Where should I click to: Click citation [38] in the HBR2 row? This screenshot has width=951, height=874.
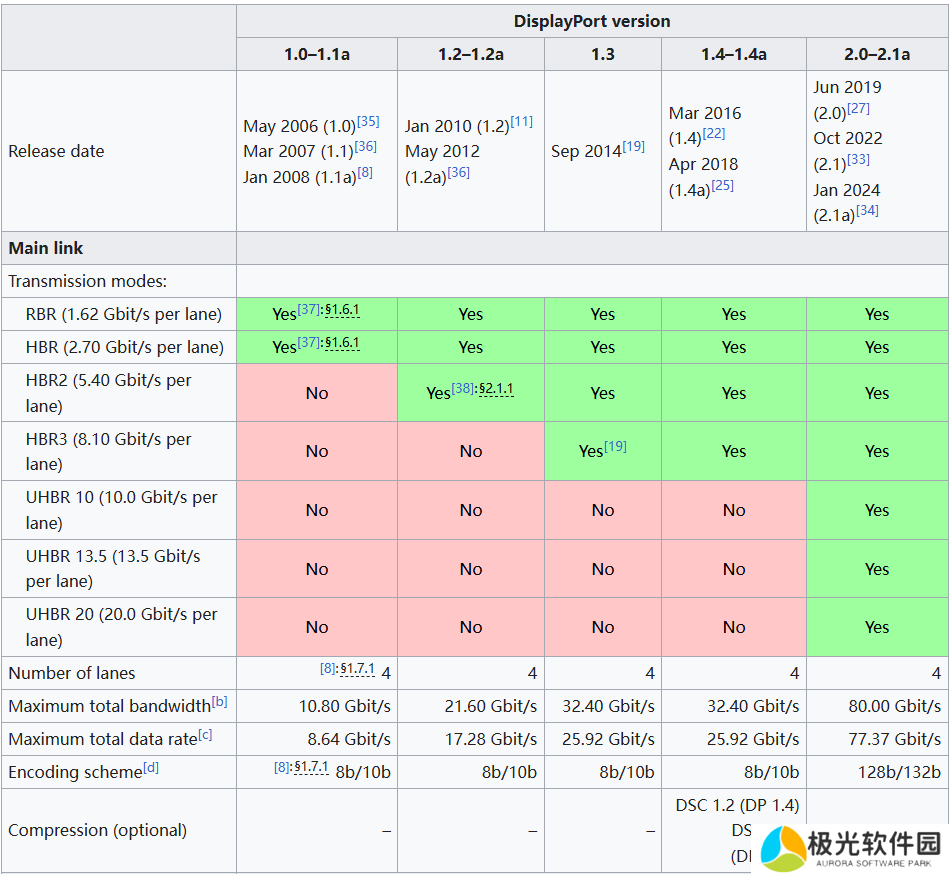[x=463, y=389]
